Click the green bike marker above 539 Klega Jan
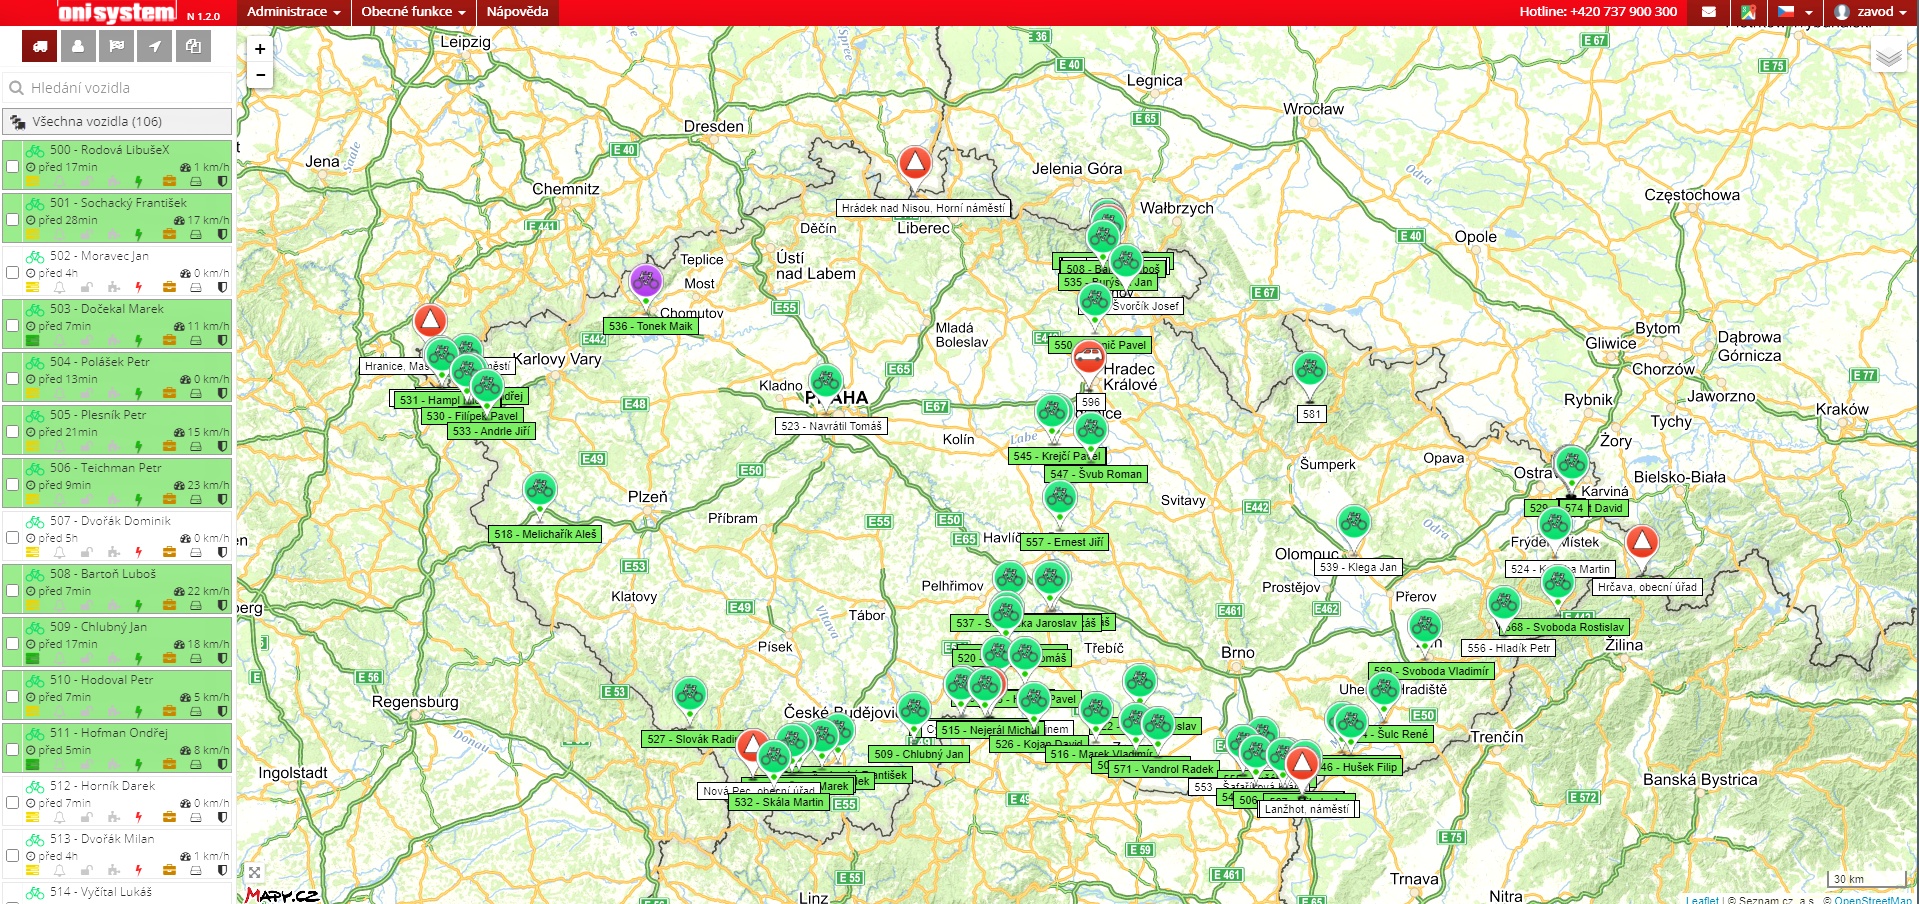Viewport: 1919px width, 904px height. click(x=1354, y=522)
